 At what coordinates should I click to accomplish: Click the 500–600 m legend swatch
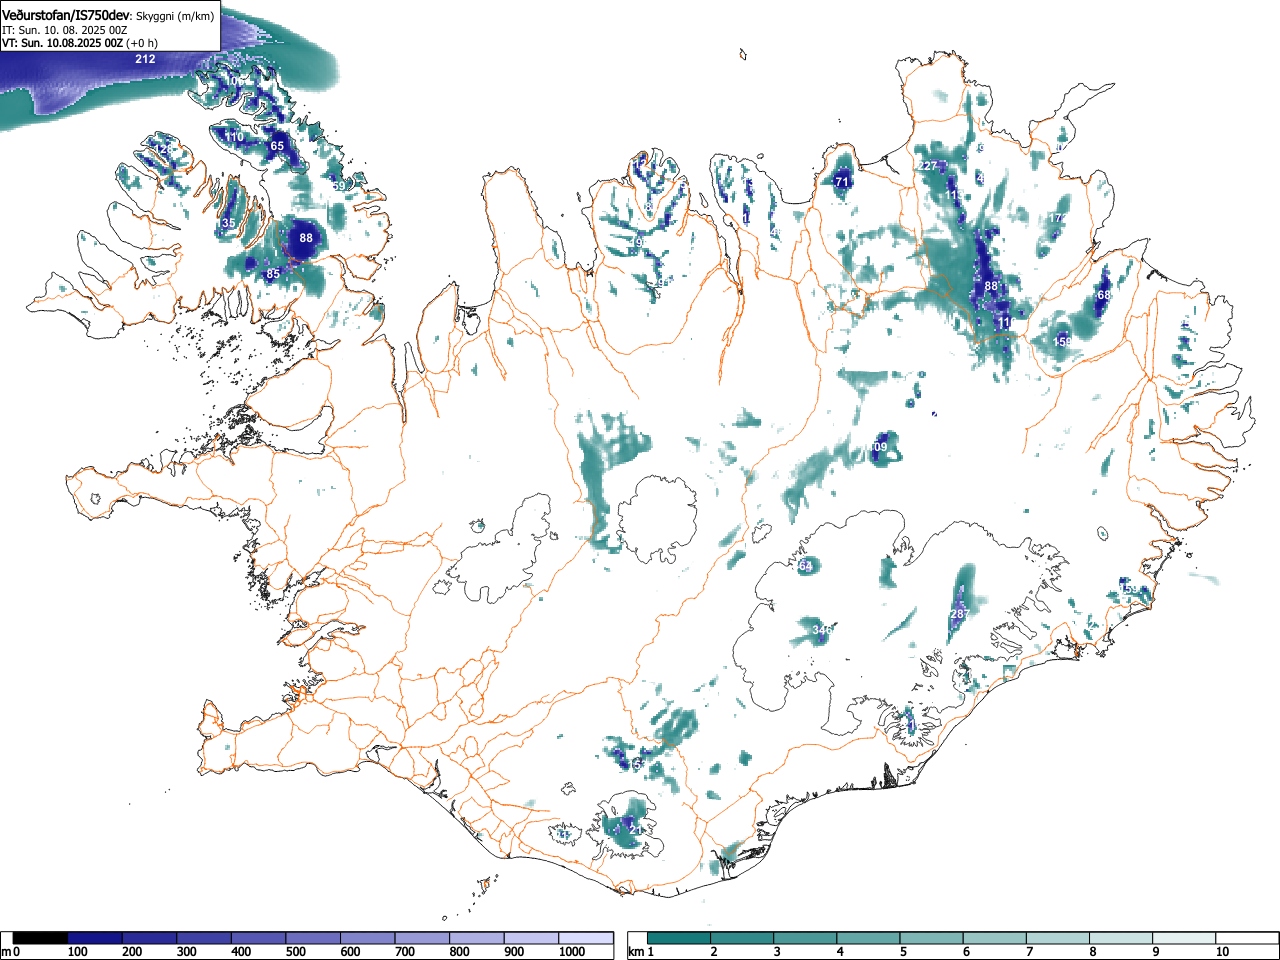coord(313,938)
